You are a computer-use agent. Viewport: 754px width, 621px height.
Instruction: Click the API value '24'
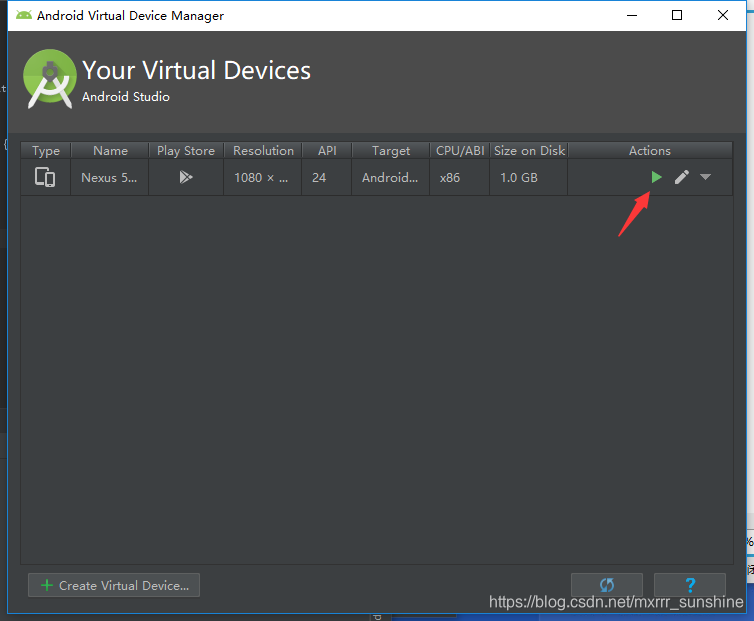[x=319, y=177]
